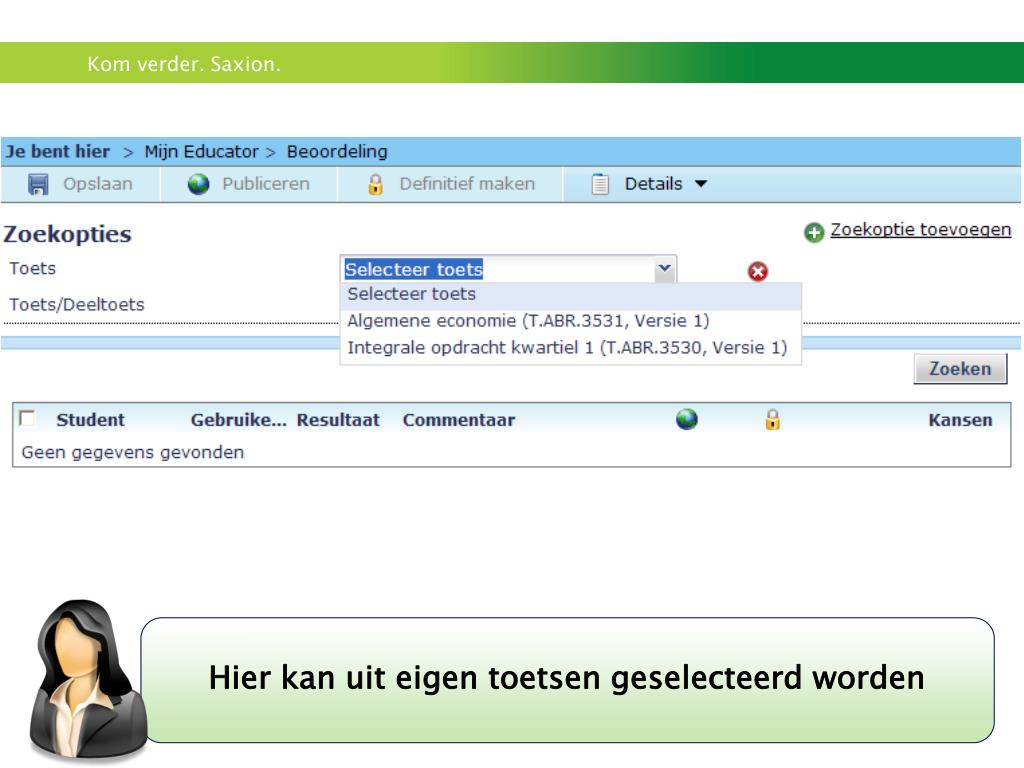Remove the Toets search option with red X
1024x768 pixels.
tap(758, 271)
